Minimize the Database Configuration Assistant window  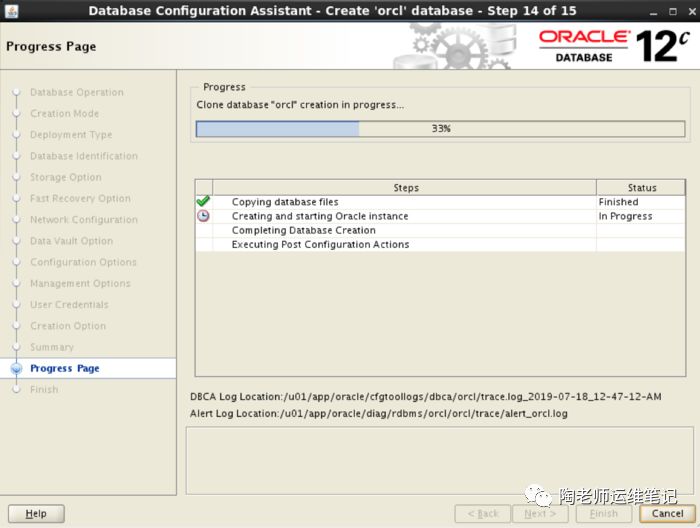click(654, 12)
